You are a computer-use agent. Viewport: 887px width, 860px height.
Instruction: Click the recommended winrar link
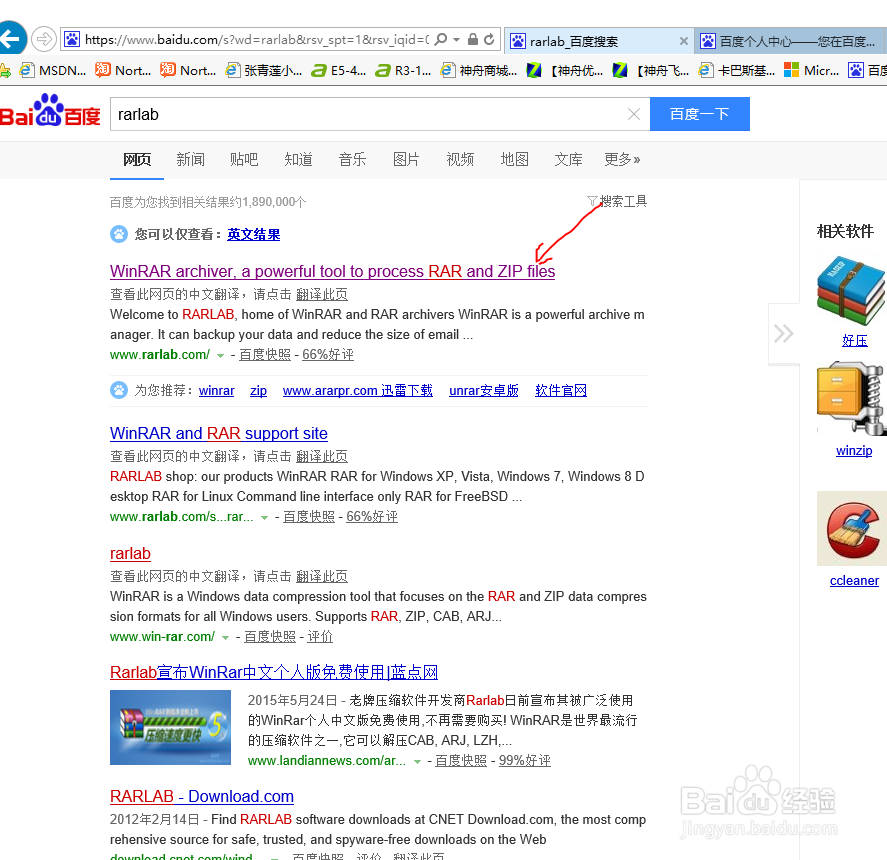(x=216, y=390)
